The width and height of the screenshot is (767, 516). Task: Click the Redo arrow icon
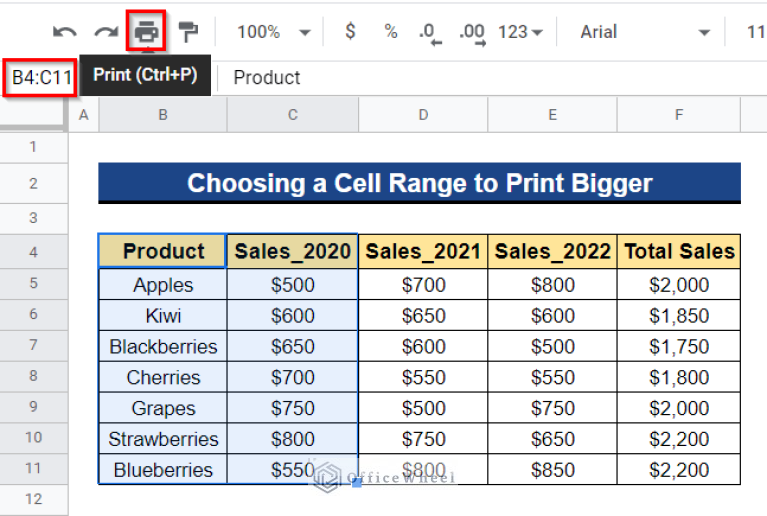(106, 32)
